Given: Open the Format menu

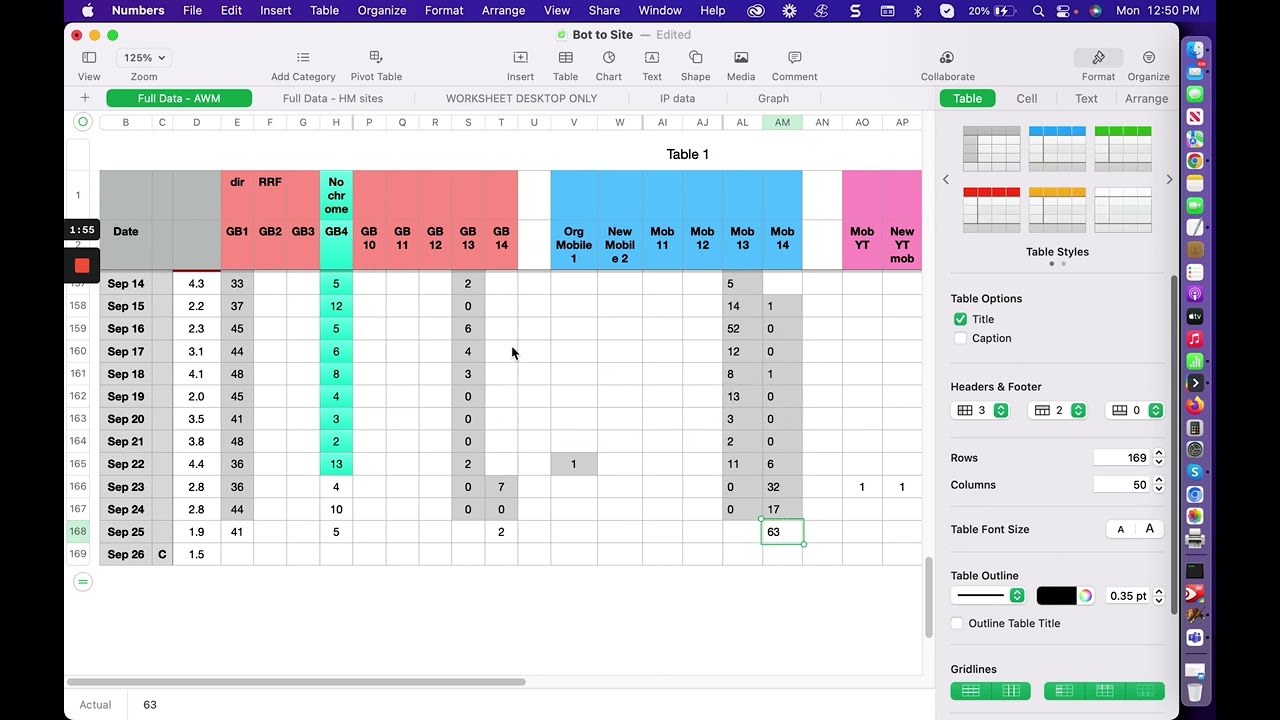Looking at the screenshot, I should click(444, 11).
